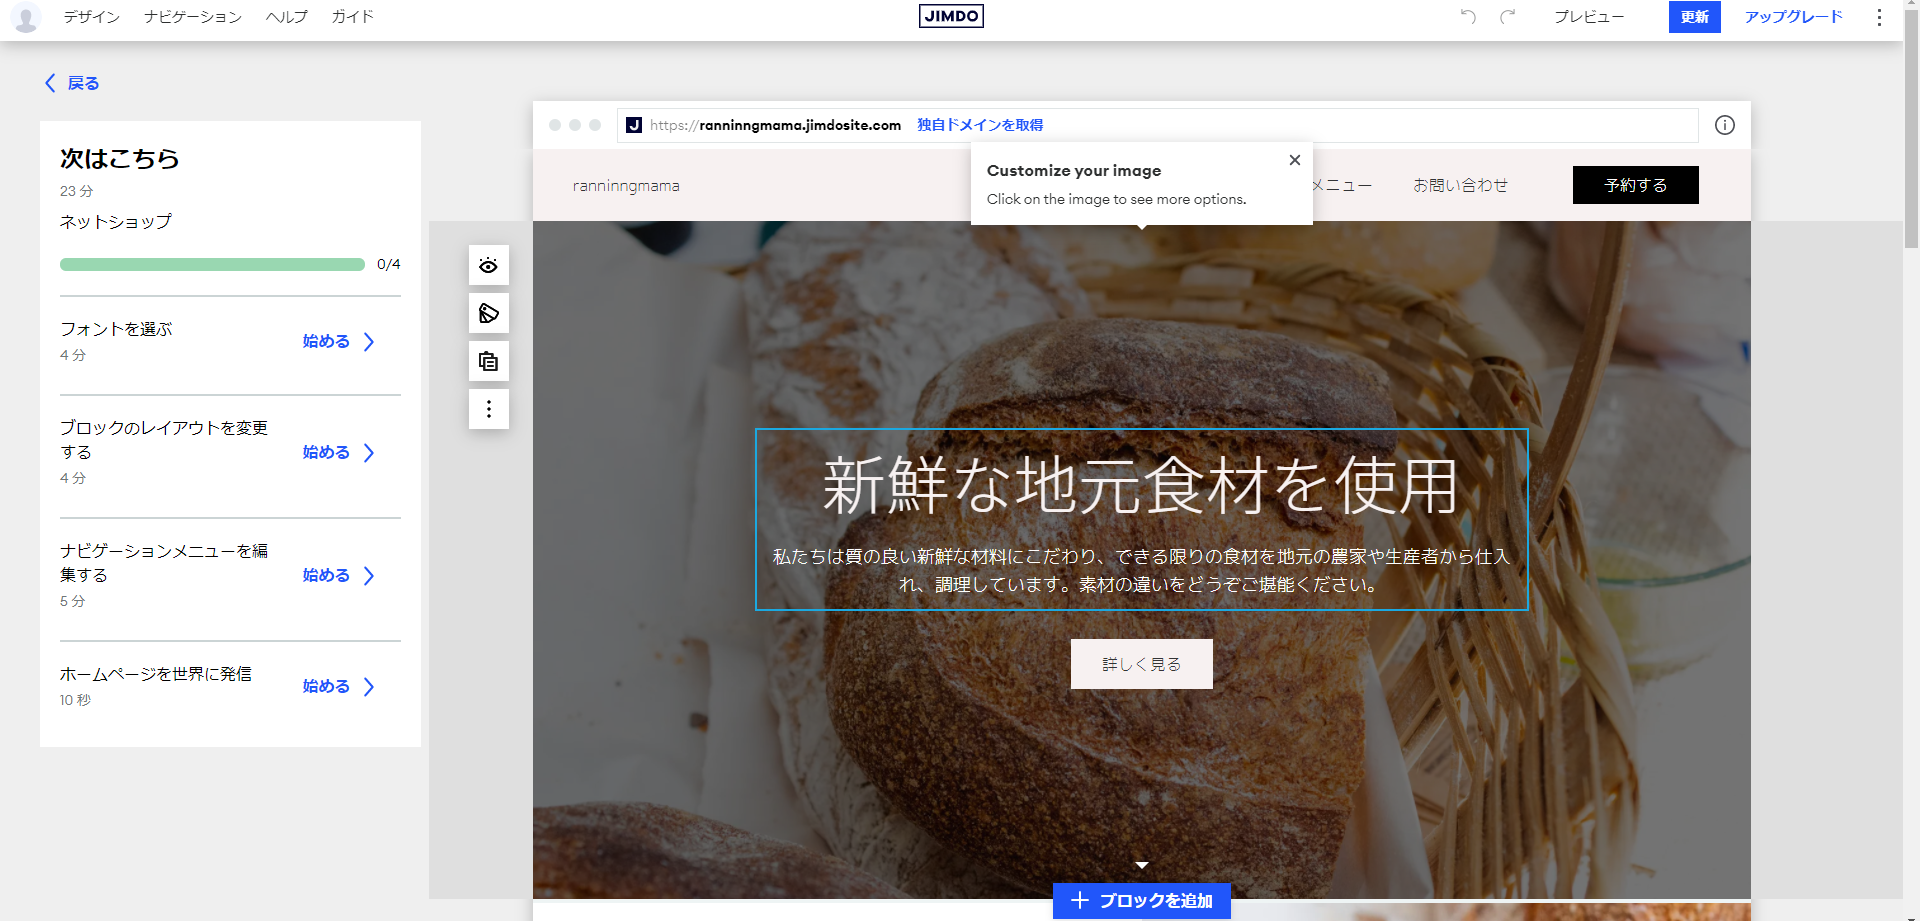Click the duplicate block icon

pos(488,361)
